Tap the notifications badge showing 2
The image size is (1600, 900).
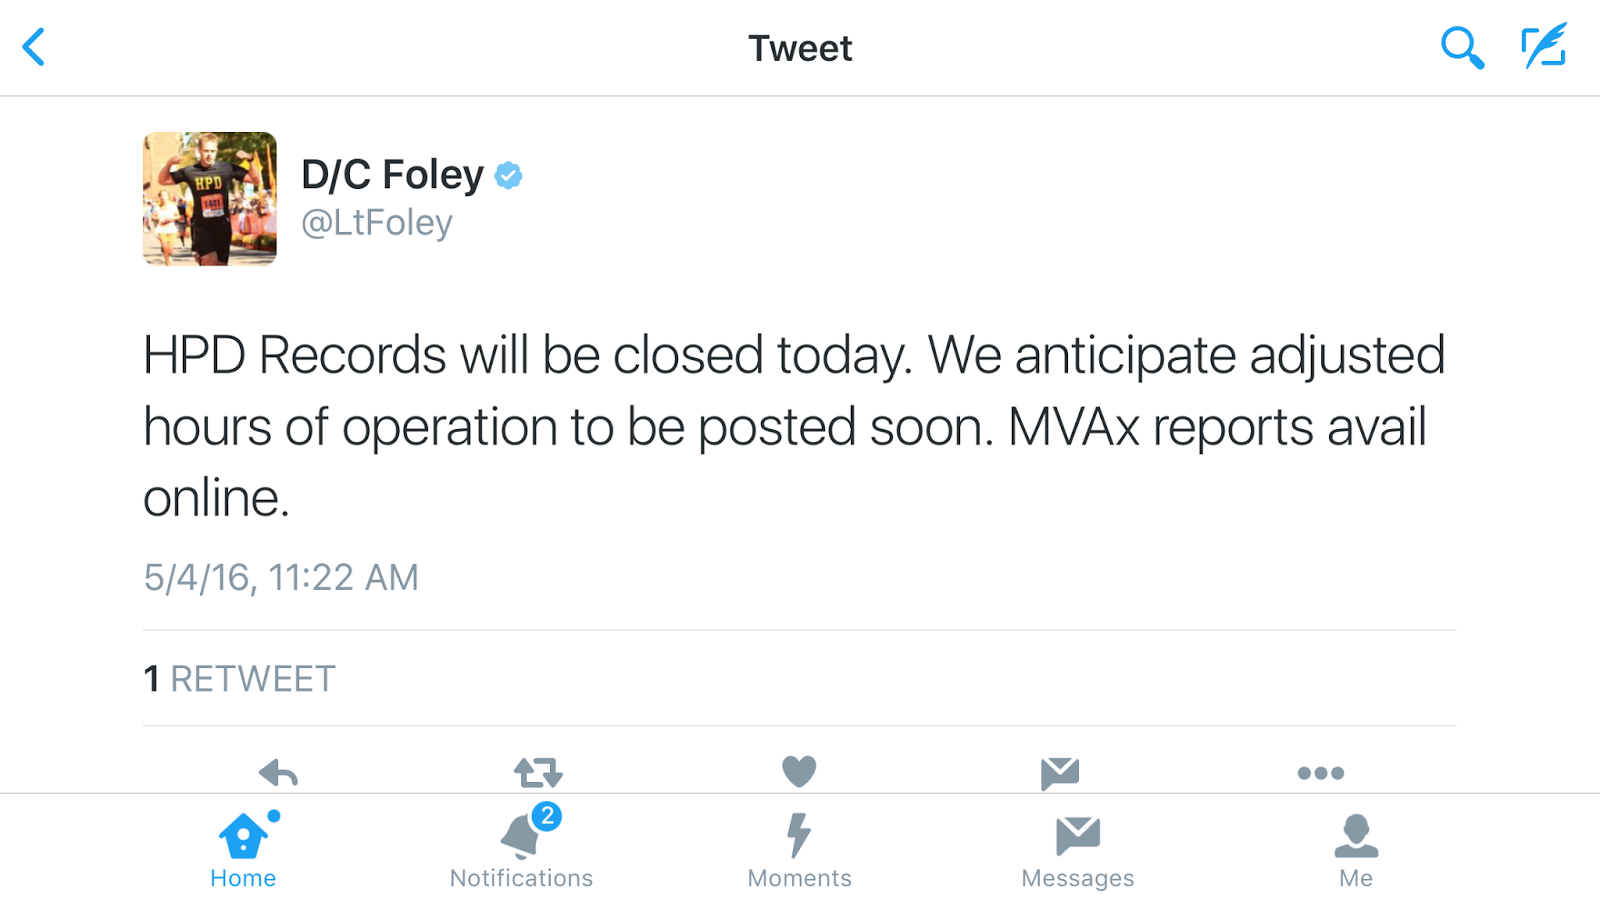[546, 816]
